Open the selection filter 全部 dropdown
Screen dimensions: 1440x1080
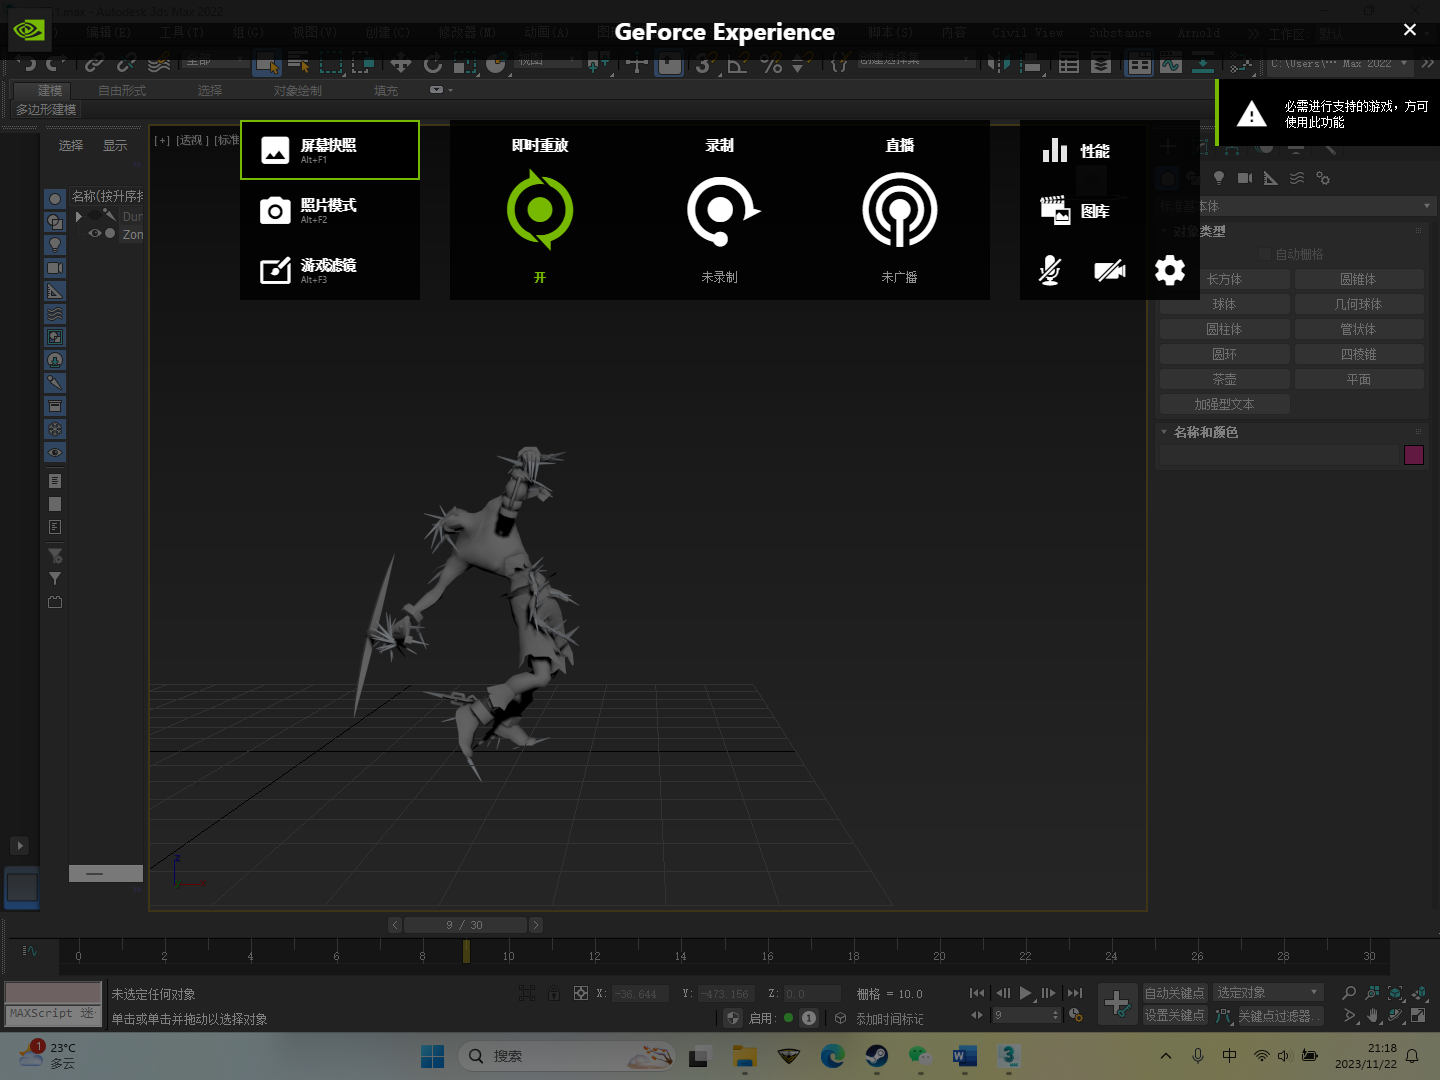pos(215,62)
